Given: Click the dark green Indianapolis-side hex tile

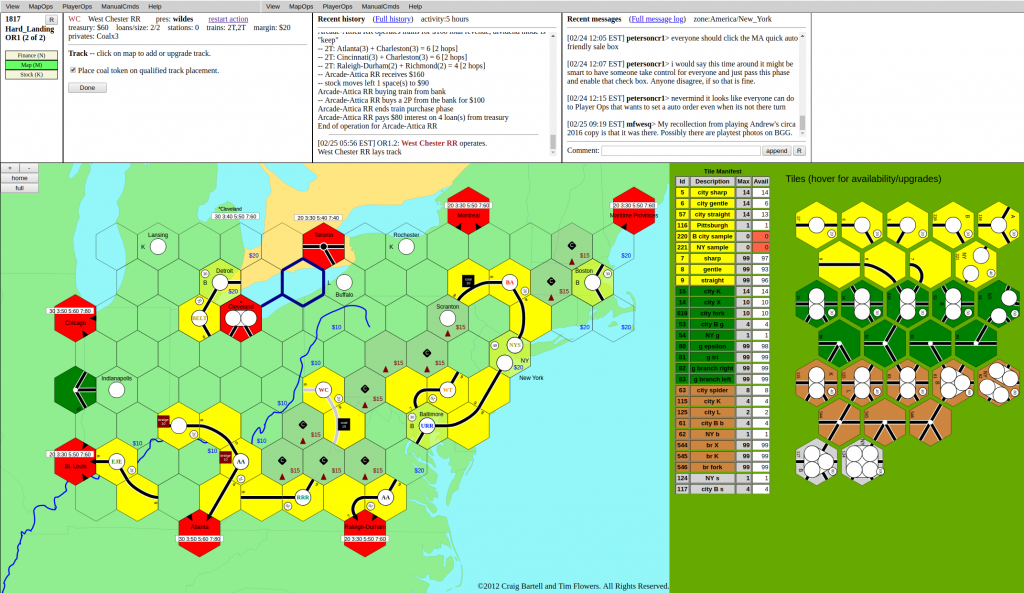Looking at the screenshot, I should (74, 389).
